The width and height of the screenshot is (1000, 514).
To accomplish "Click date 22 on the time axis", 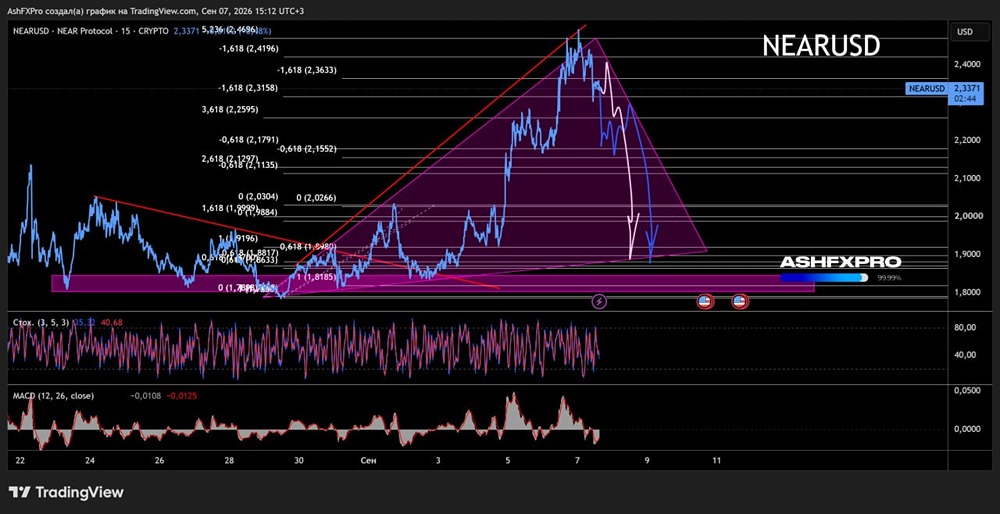I will (20, 460).
